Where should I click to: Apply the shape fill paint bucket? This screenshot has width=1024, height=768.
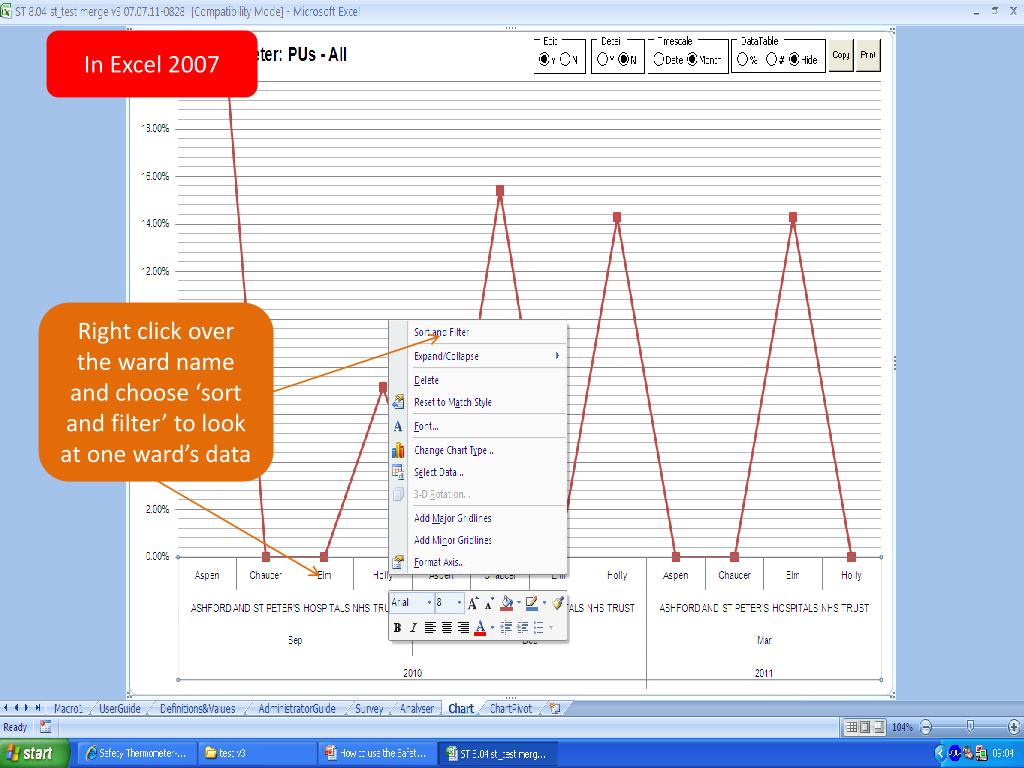point(506,603)
